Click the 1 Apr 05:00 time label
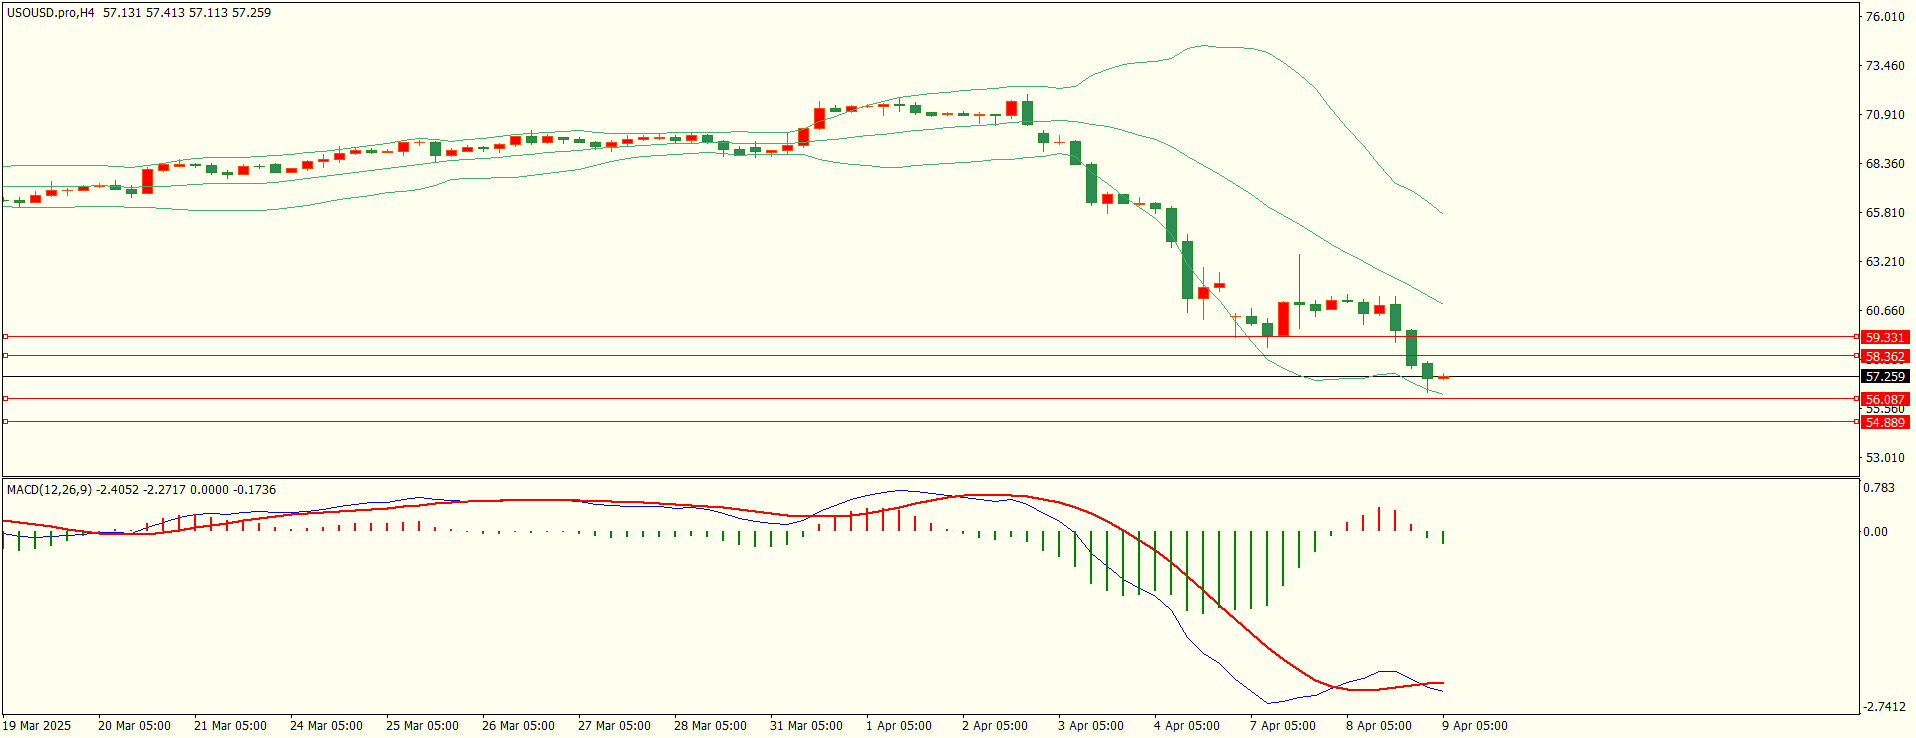The width and height of the screenshot is (1916, 738). click(x=898, y=726)
